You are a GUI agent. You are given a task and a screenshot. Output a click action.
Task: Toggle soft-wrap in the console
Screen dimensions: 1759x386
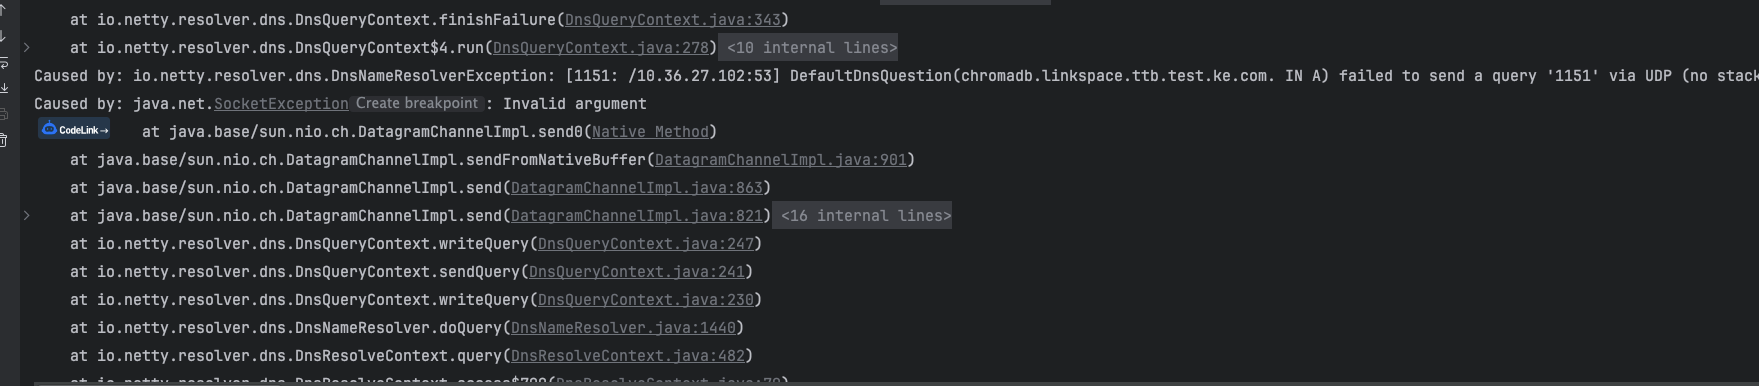pyautogui.click(x=3, y=63)
